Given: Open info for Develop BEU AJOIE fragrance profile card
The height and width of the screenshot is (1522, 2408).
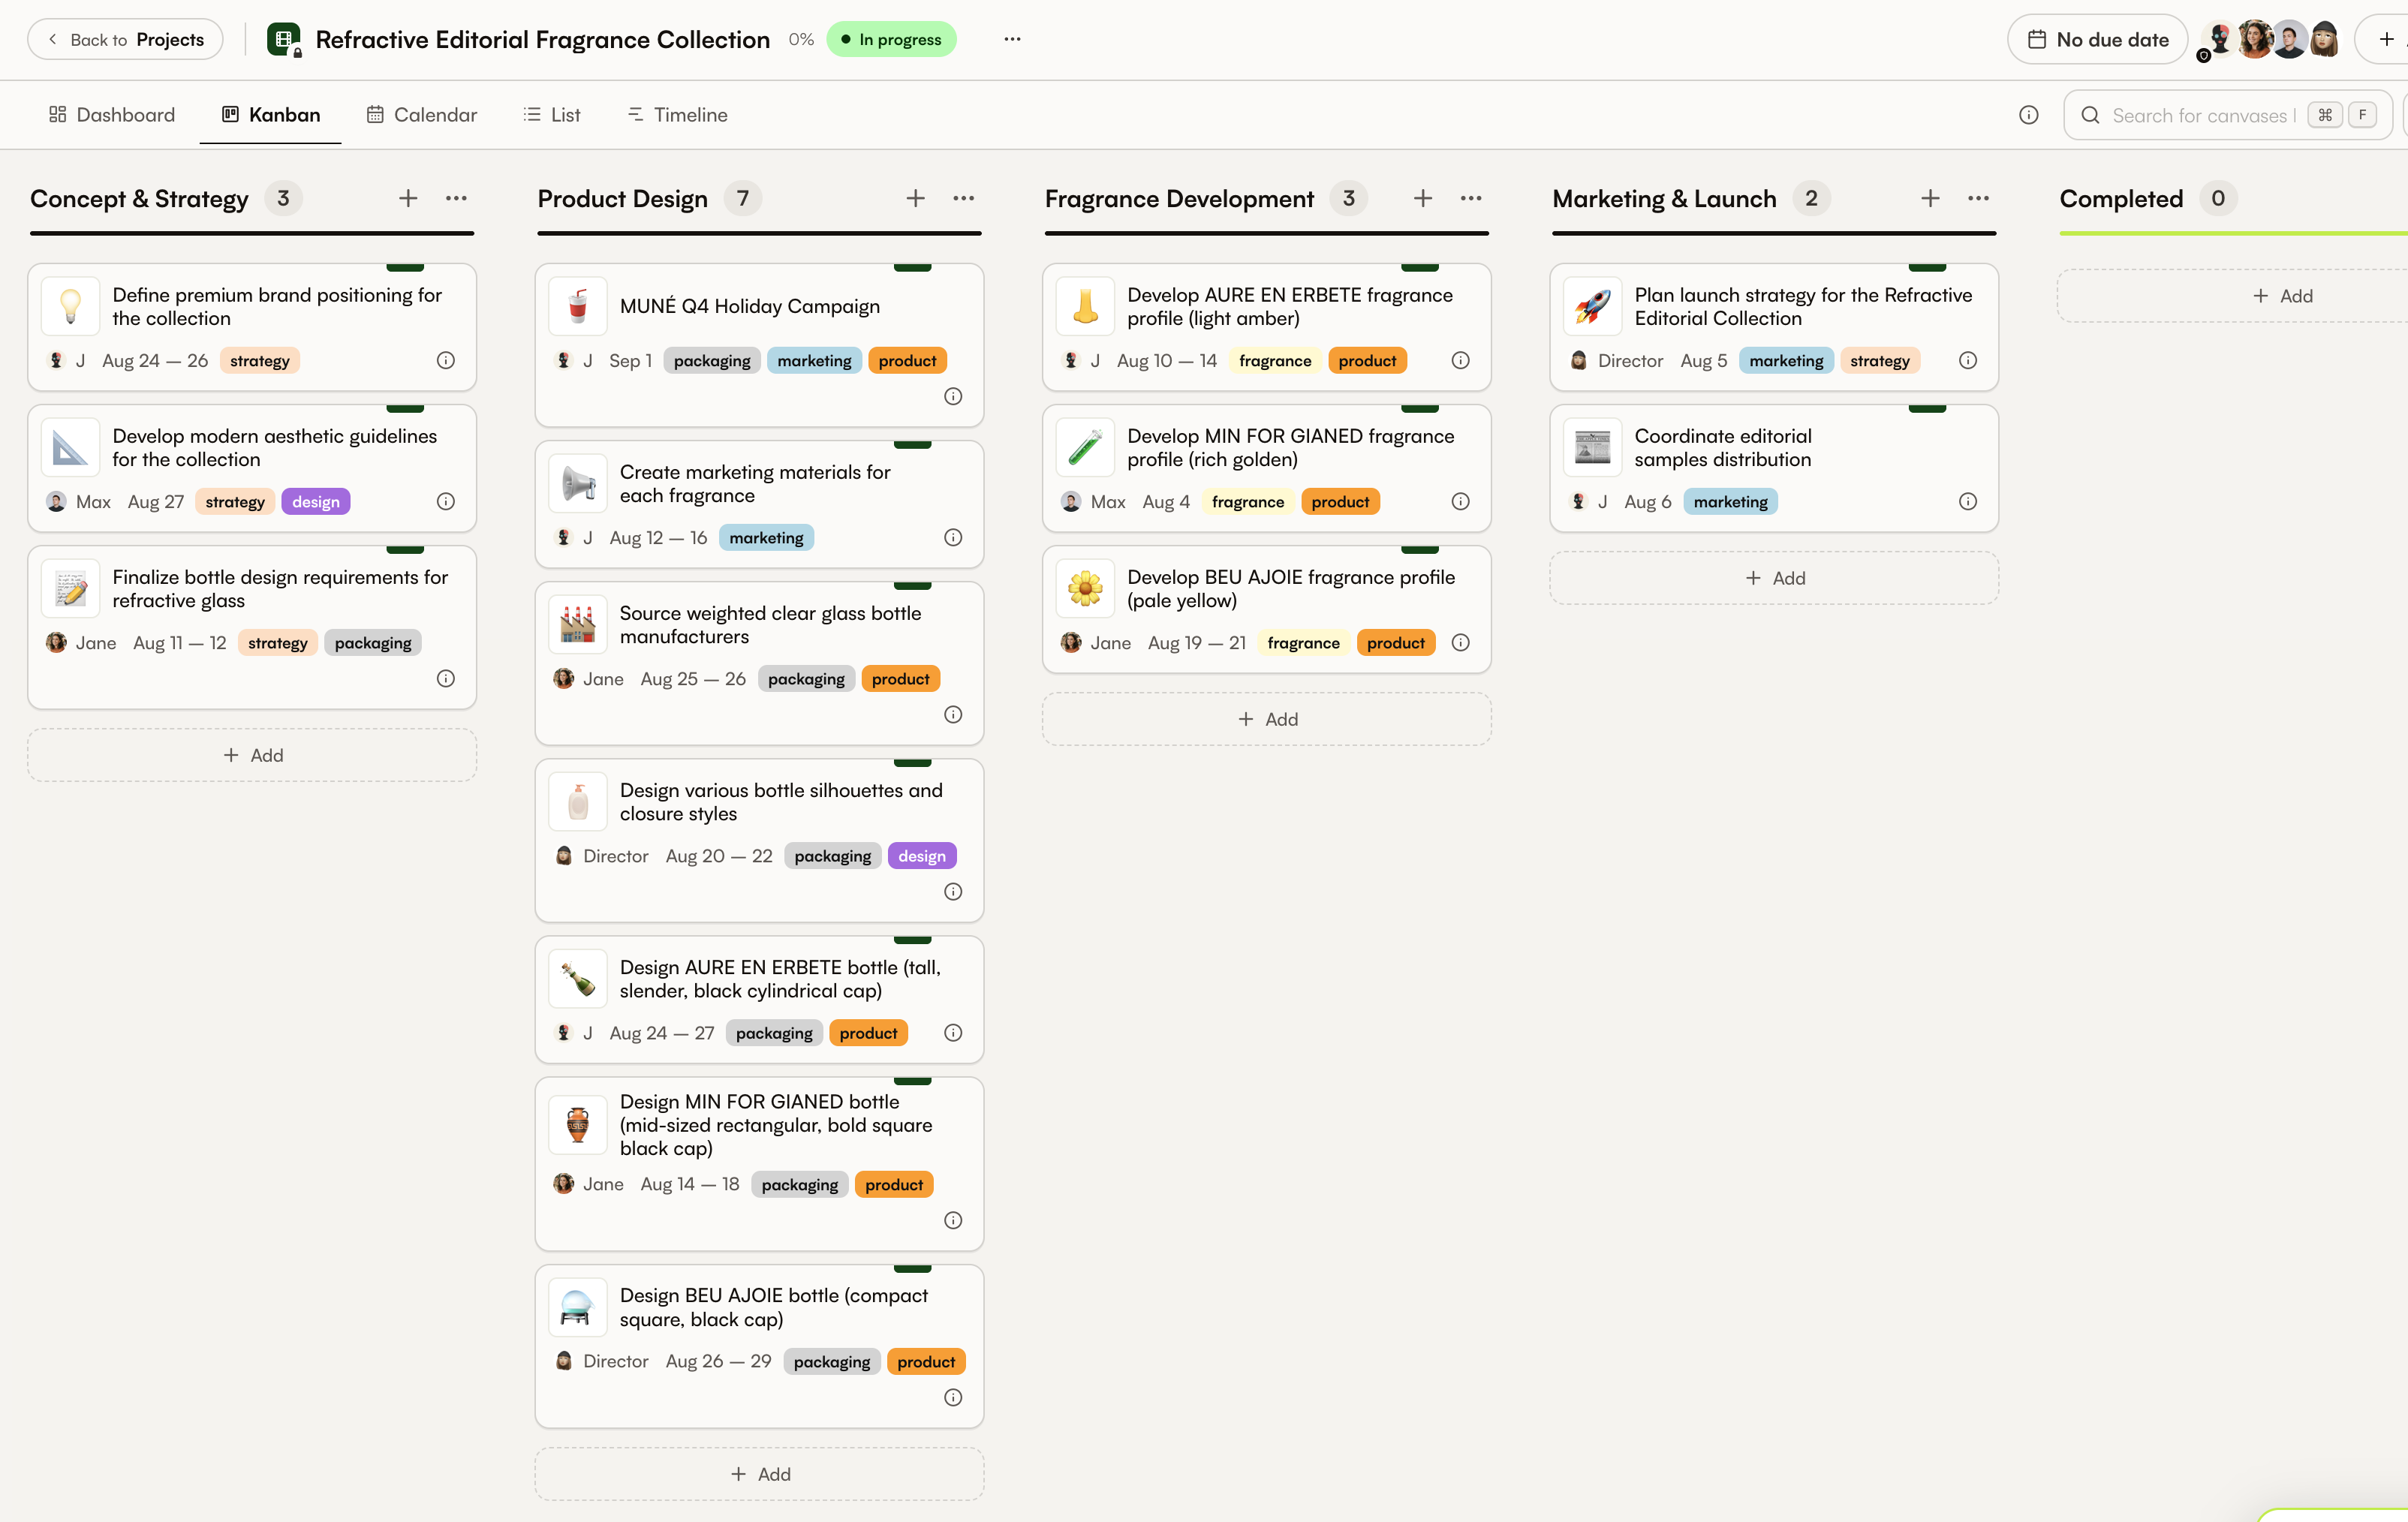Looking at the screenshot, I should (x=1460, y=642).
